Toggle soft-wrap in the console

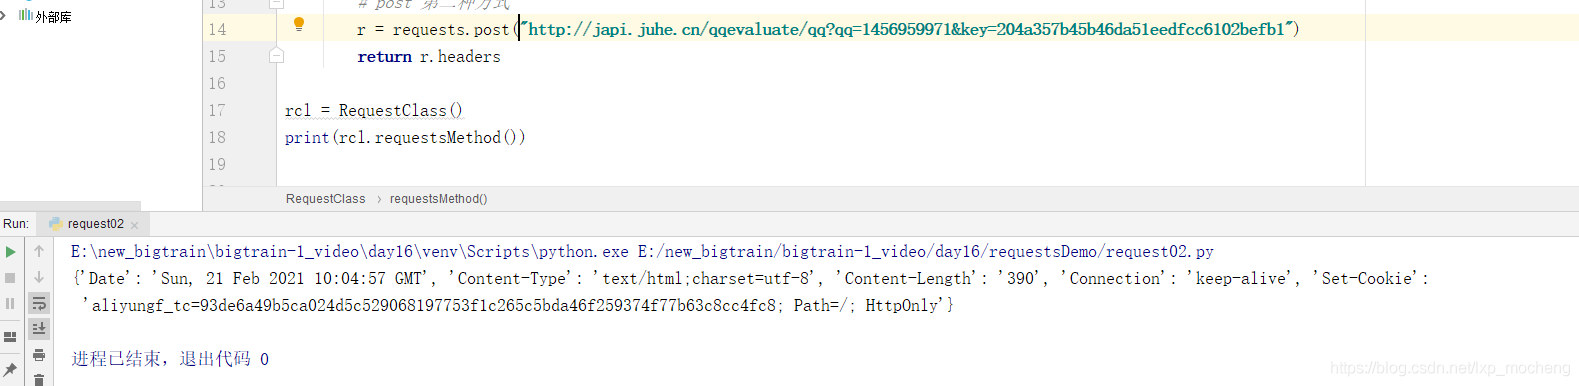pos(39,303)
